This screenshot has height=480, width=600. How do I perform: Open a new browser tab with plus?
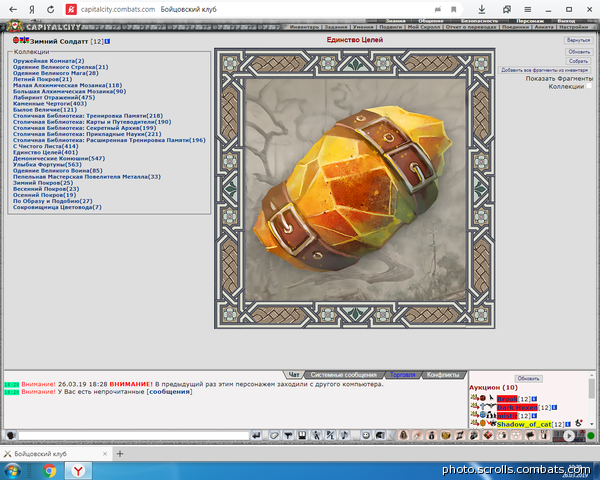(x=120, y=454)
